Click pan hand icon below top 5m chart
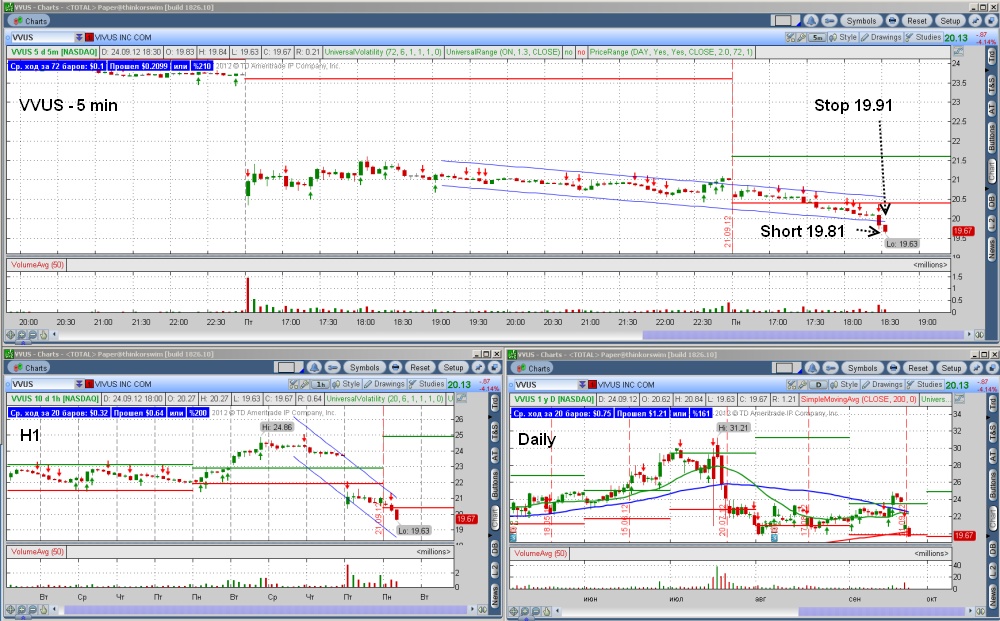1000x621 pixels. pos(43,334)
